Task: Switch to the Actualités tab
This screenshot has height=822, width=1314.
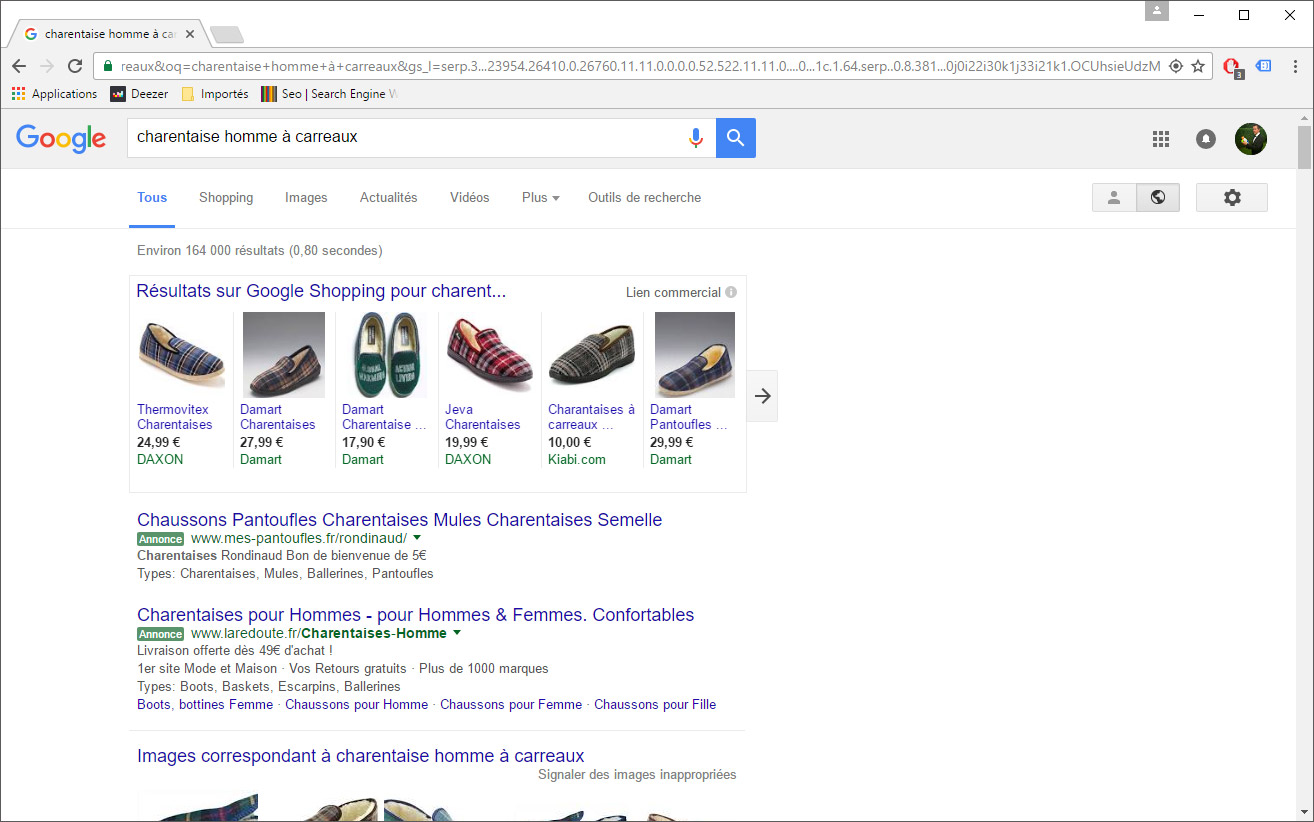Action: pyautogui.click(x=389, y=198)
